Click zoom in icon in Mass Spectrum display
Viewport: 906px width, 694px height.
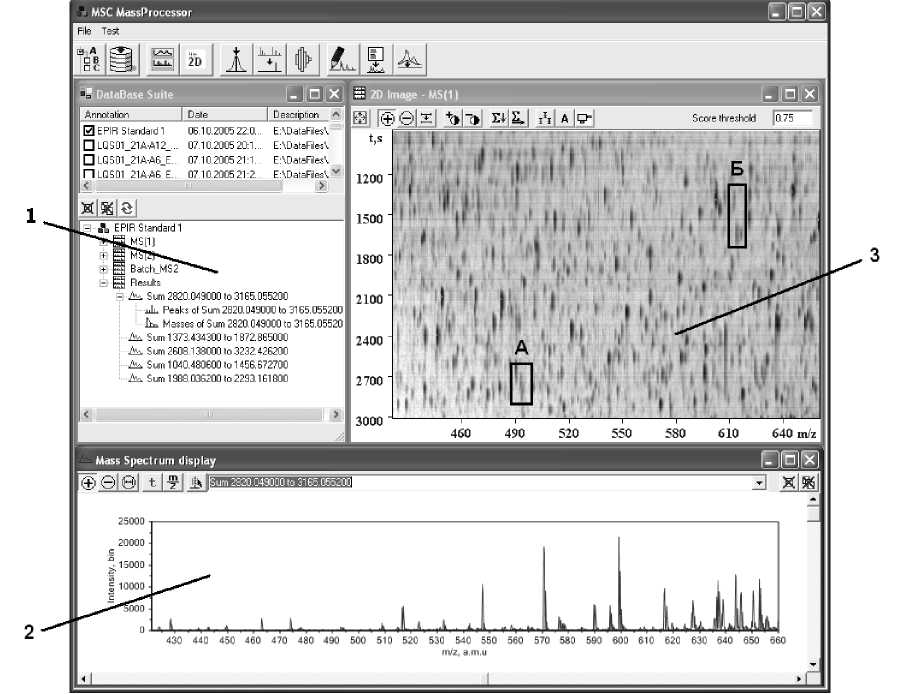[89, 482]
